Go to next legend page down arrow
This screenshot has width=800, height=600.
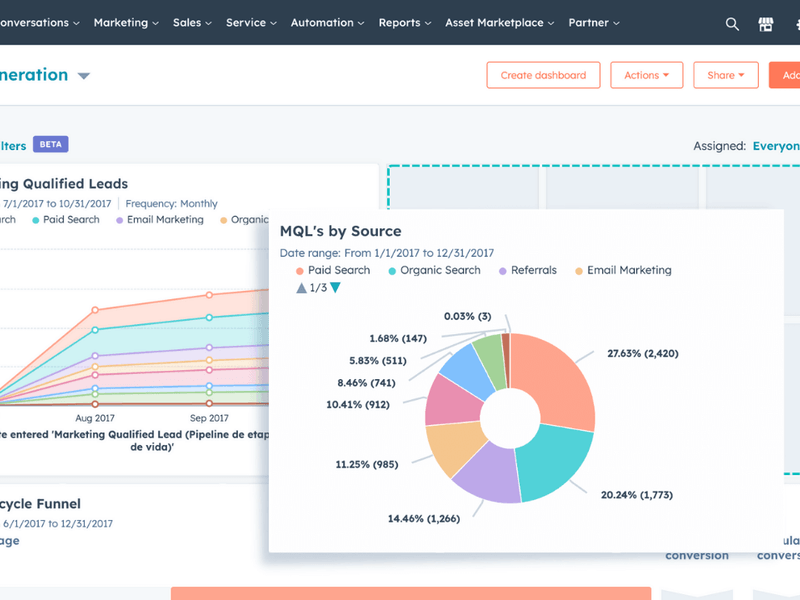coord(335,288)
